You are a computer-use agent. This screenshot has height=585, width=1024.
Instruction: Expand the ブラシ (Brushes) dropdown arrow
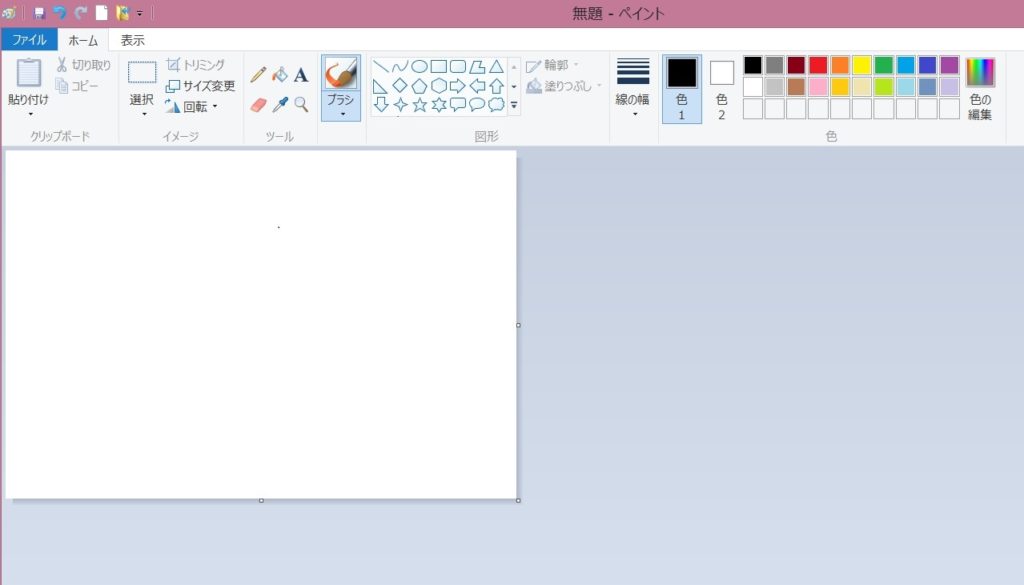pyautogui.click(x=341, y=114)
